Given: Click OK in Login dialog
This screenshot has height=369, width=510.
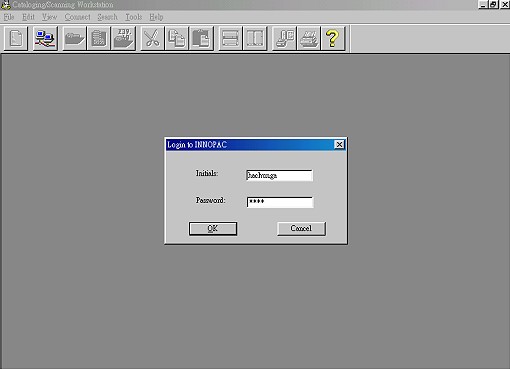Looking at the screenshot, I should tap(213, 229).
